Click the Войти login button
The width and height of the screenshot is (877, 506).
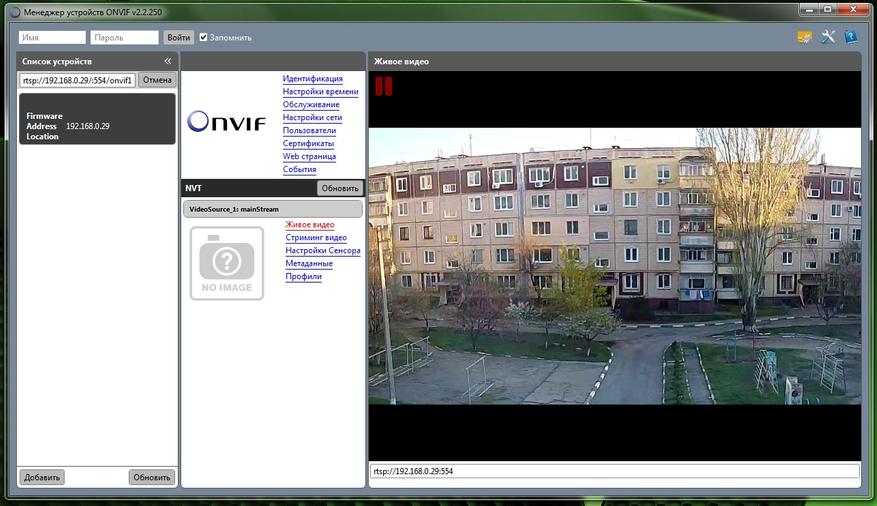[178, 37]
